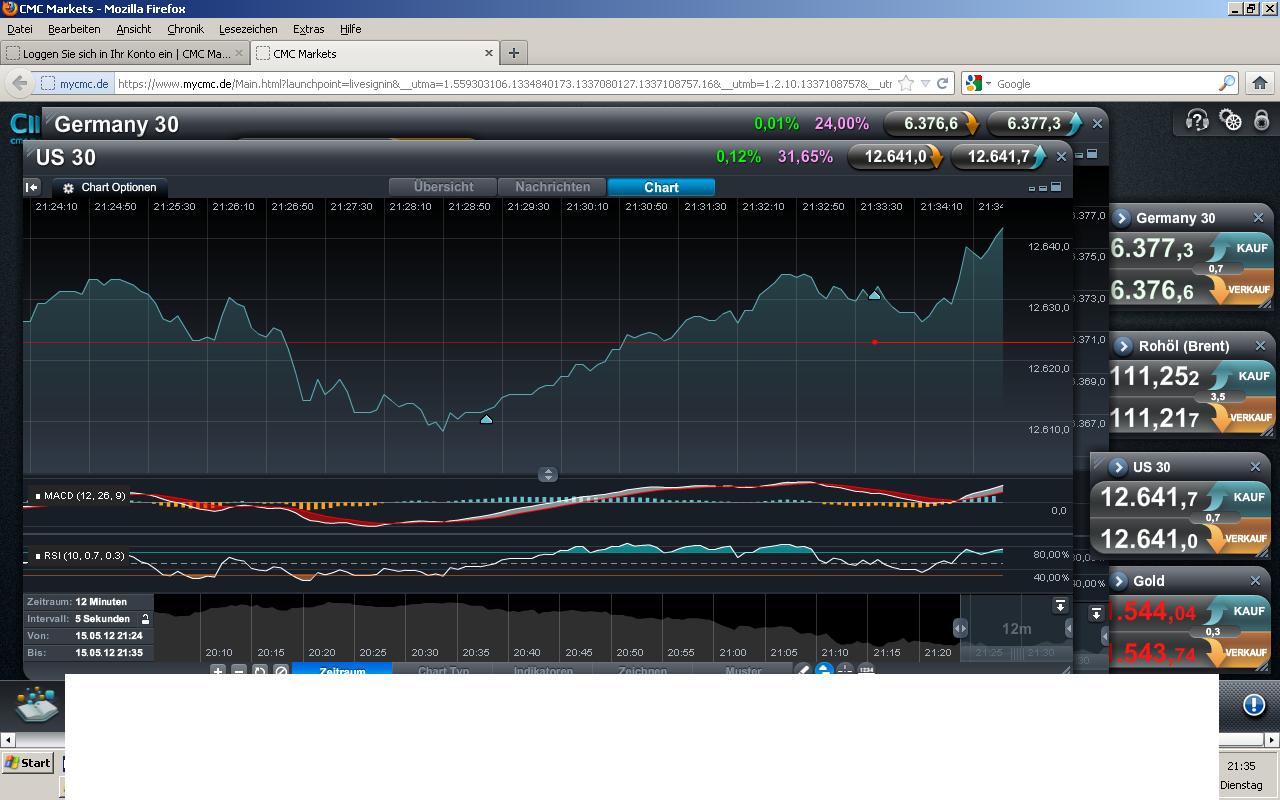Viewport: 1280px width, 800px height.
Task: Click lower triangle marker on price chart
Action: [486, 419]
